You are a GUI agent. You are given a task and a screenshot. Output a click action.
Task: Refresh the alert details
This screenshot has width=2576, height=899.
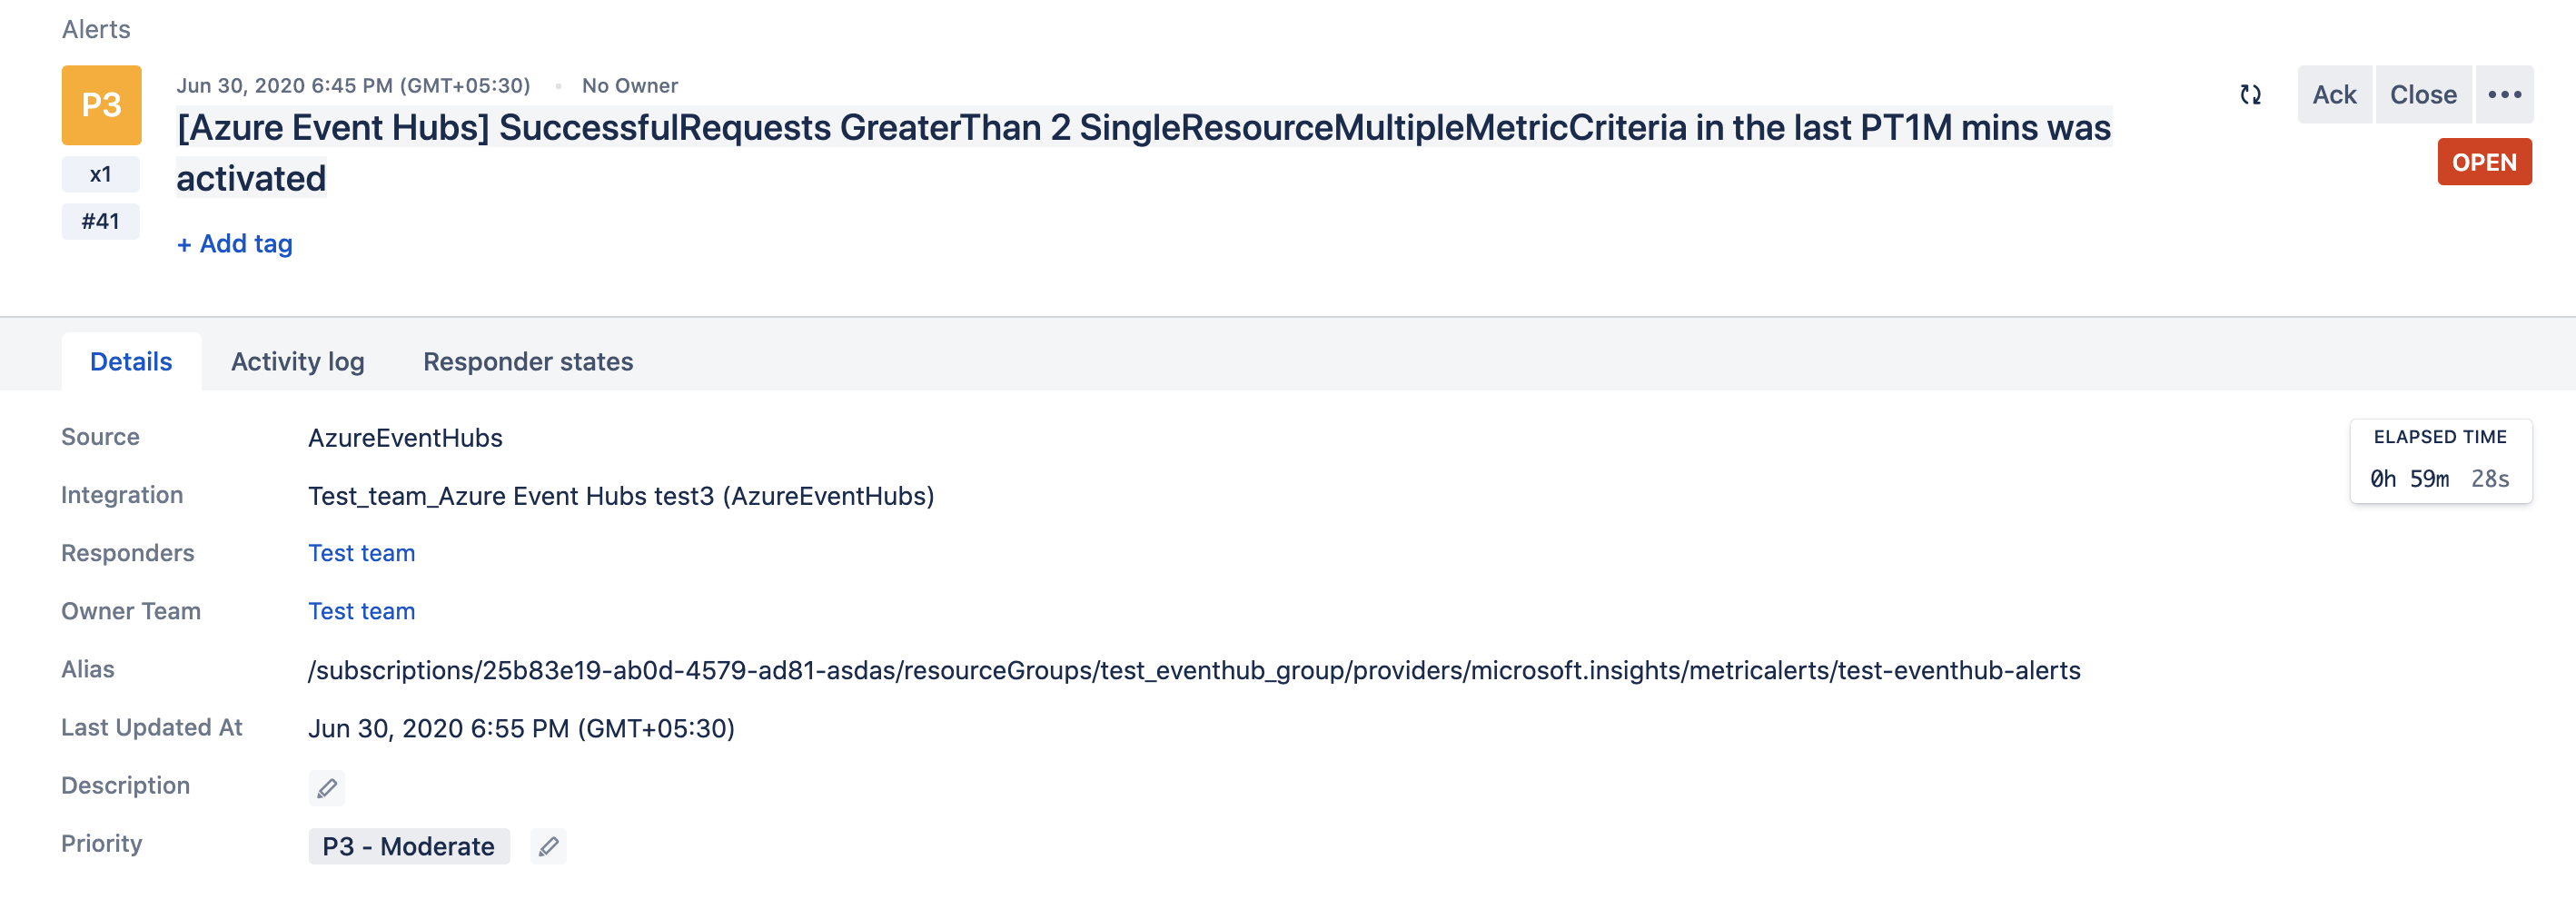[x=2251, y=95]
